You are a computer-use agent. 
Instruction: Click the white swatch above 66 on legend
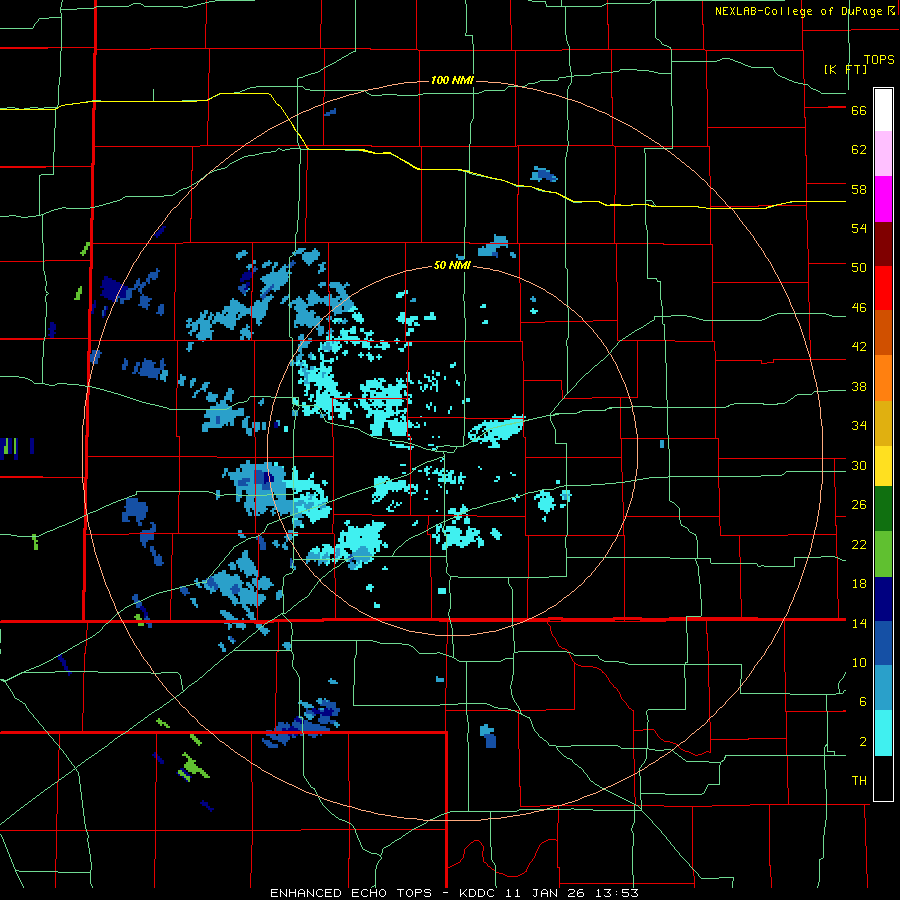click(883, 110)
